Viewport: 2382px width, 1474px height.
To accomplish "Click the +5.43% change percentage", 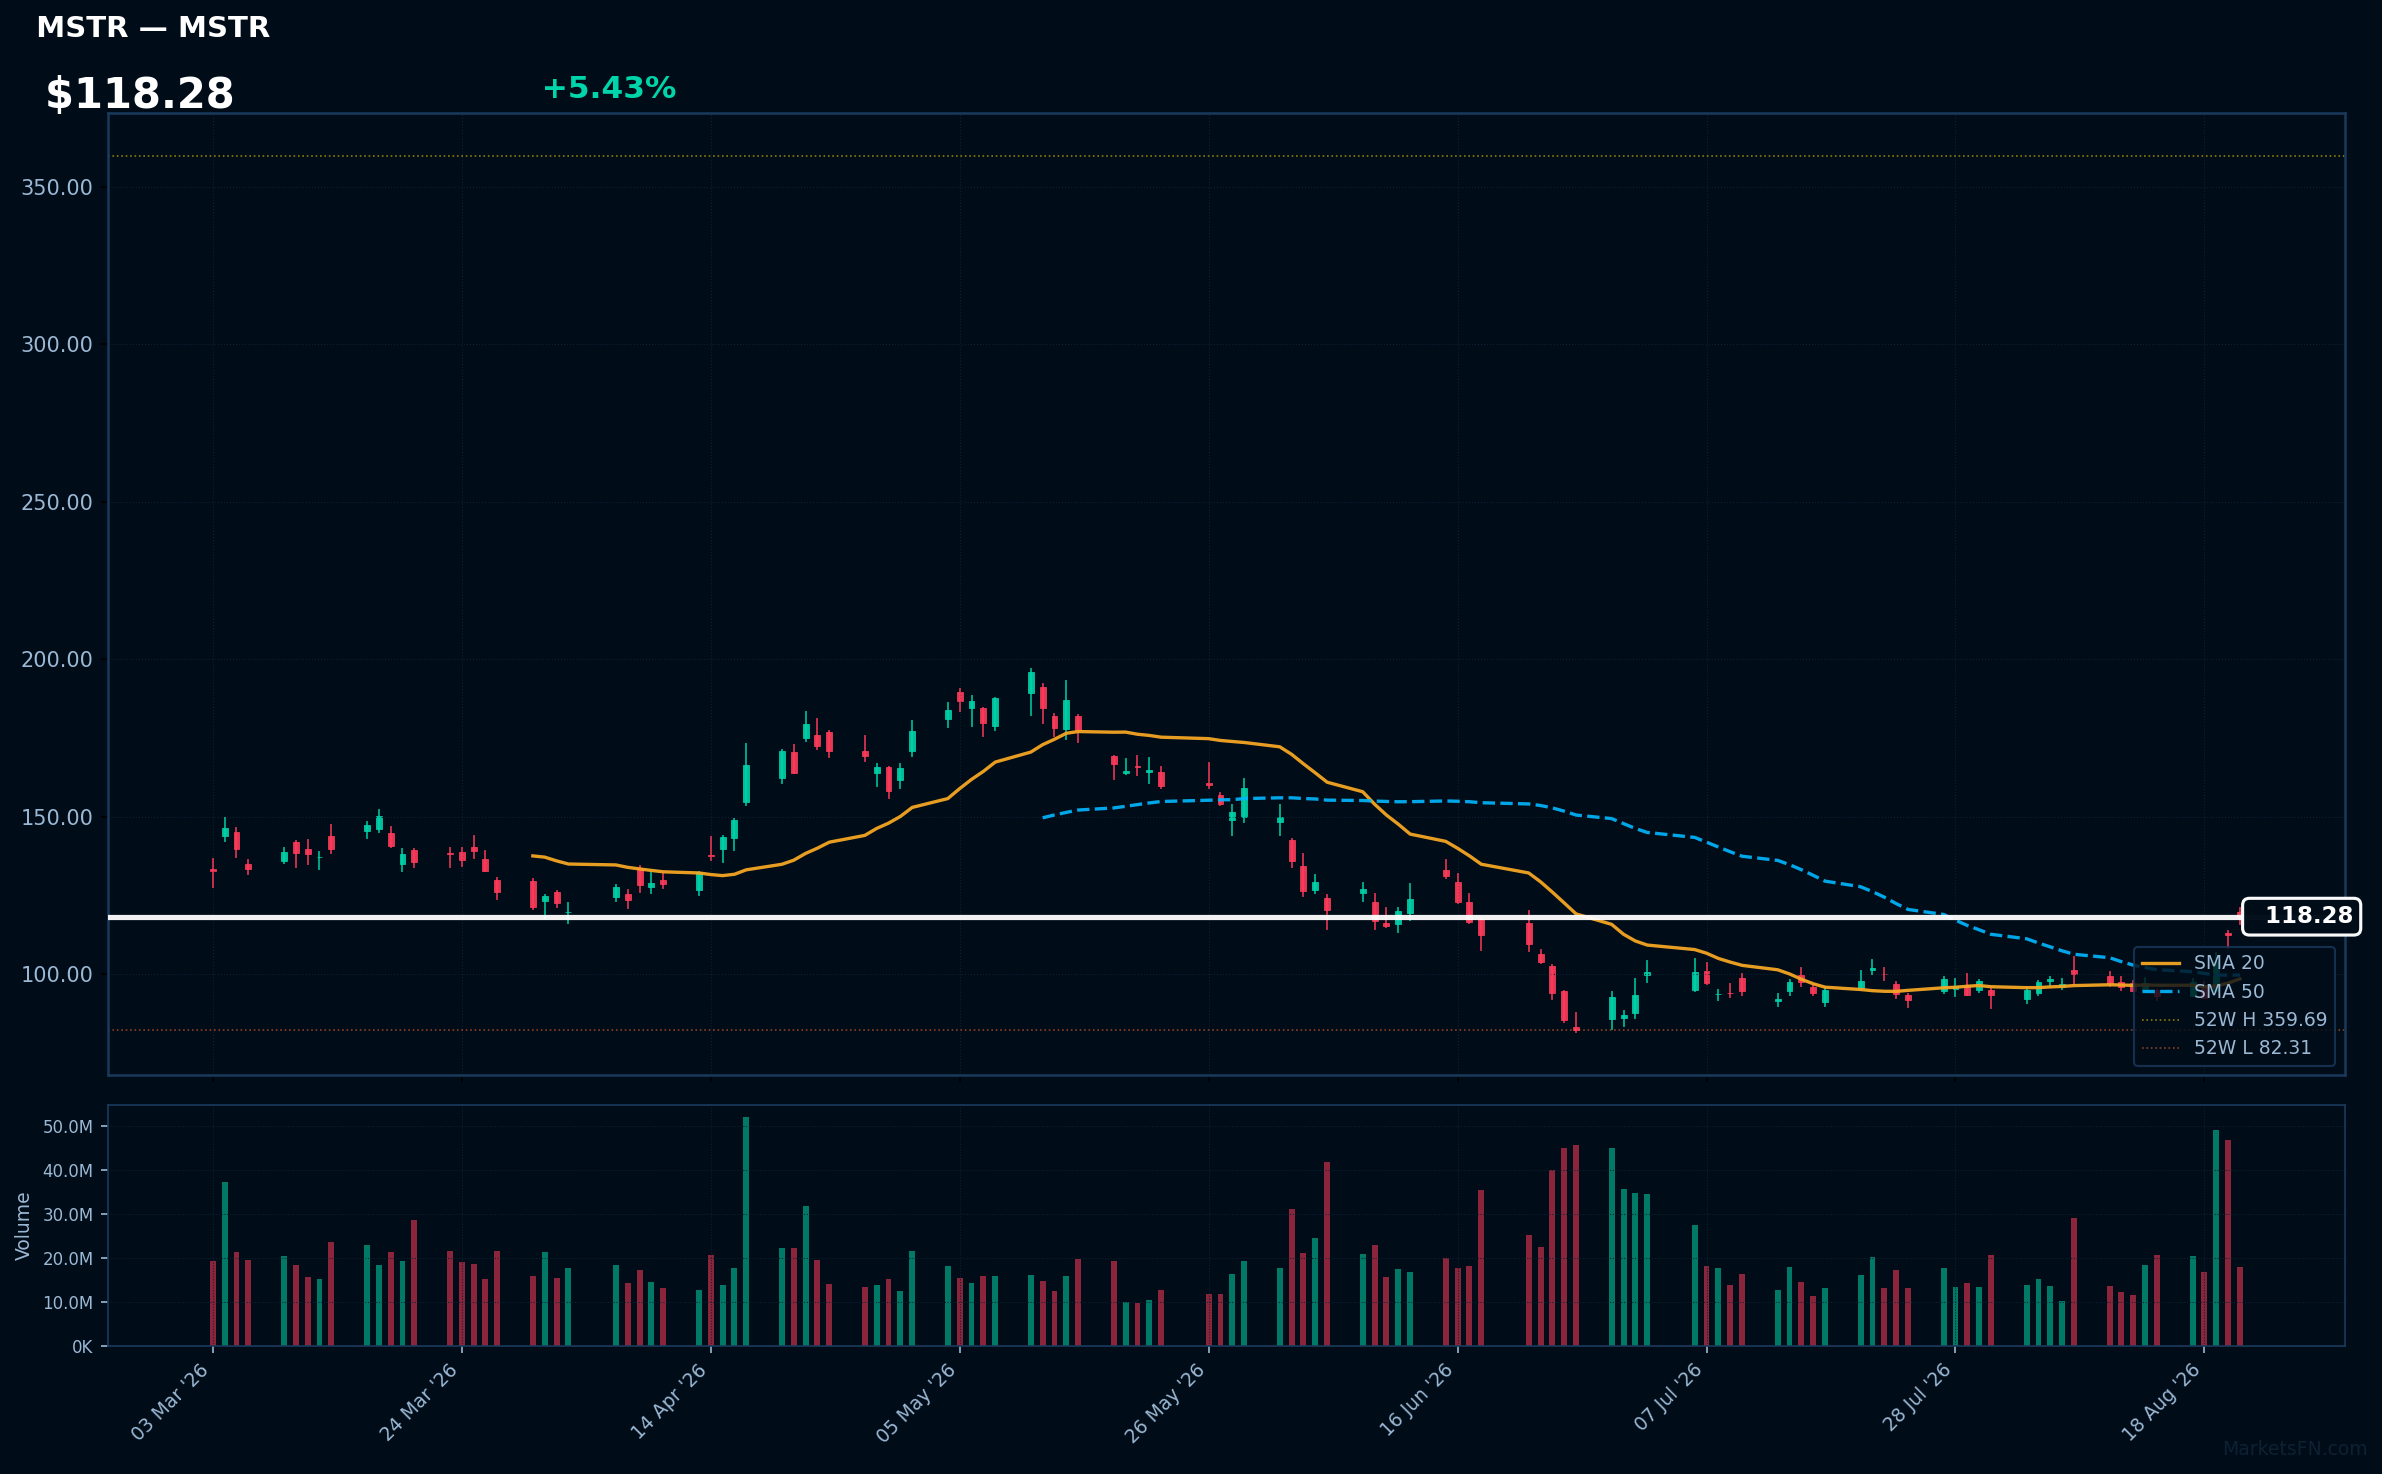I will [609, 88].
